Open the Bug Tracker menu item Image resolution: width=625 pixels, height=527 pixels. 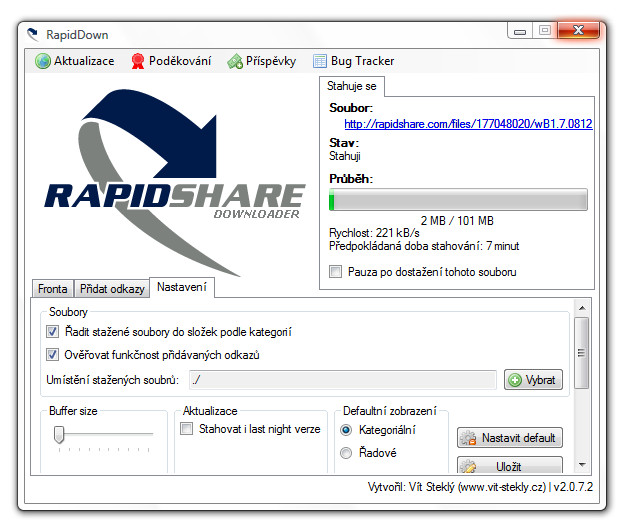tap(354, 61)
